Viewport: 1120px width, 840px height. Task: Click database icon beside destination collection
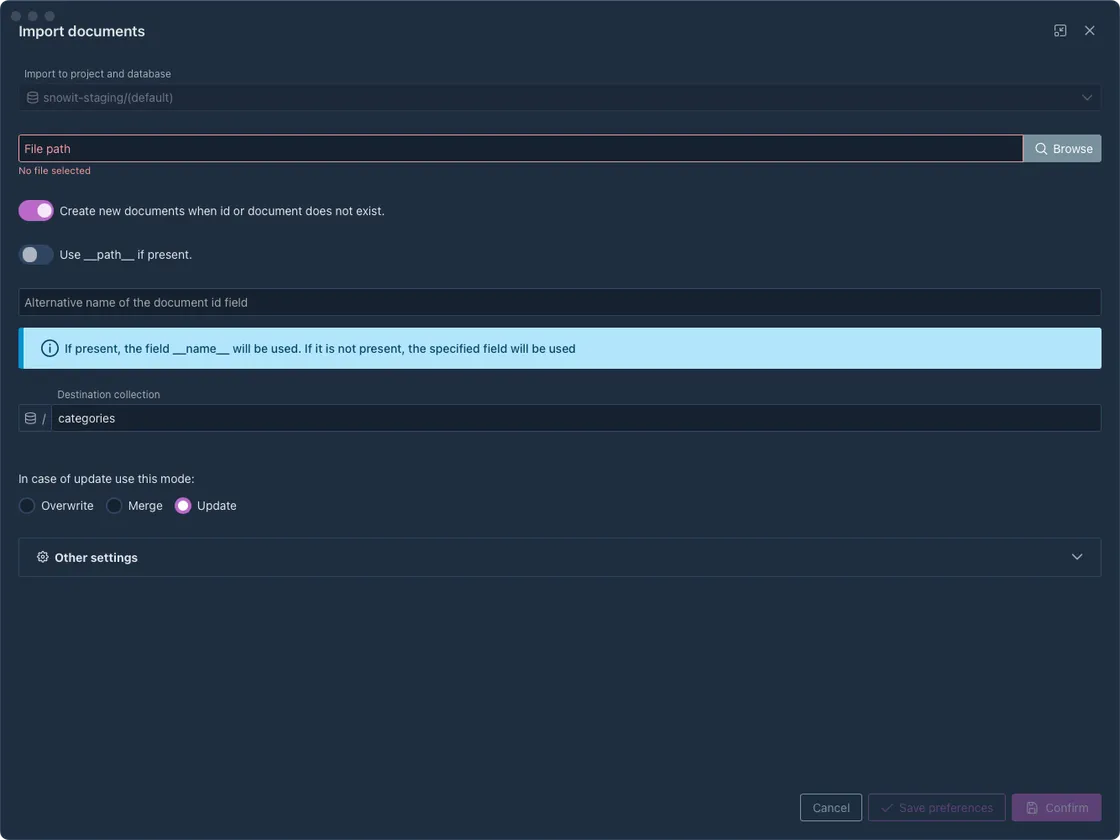pyautogui.click(x=31, y=419)
